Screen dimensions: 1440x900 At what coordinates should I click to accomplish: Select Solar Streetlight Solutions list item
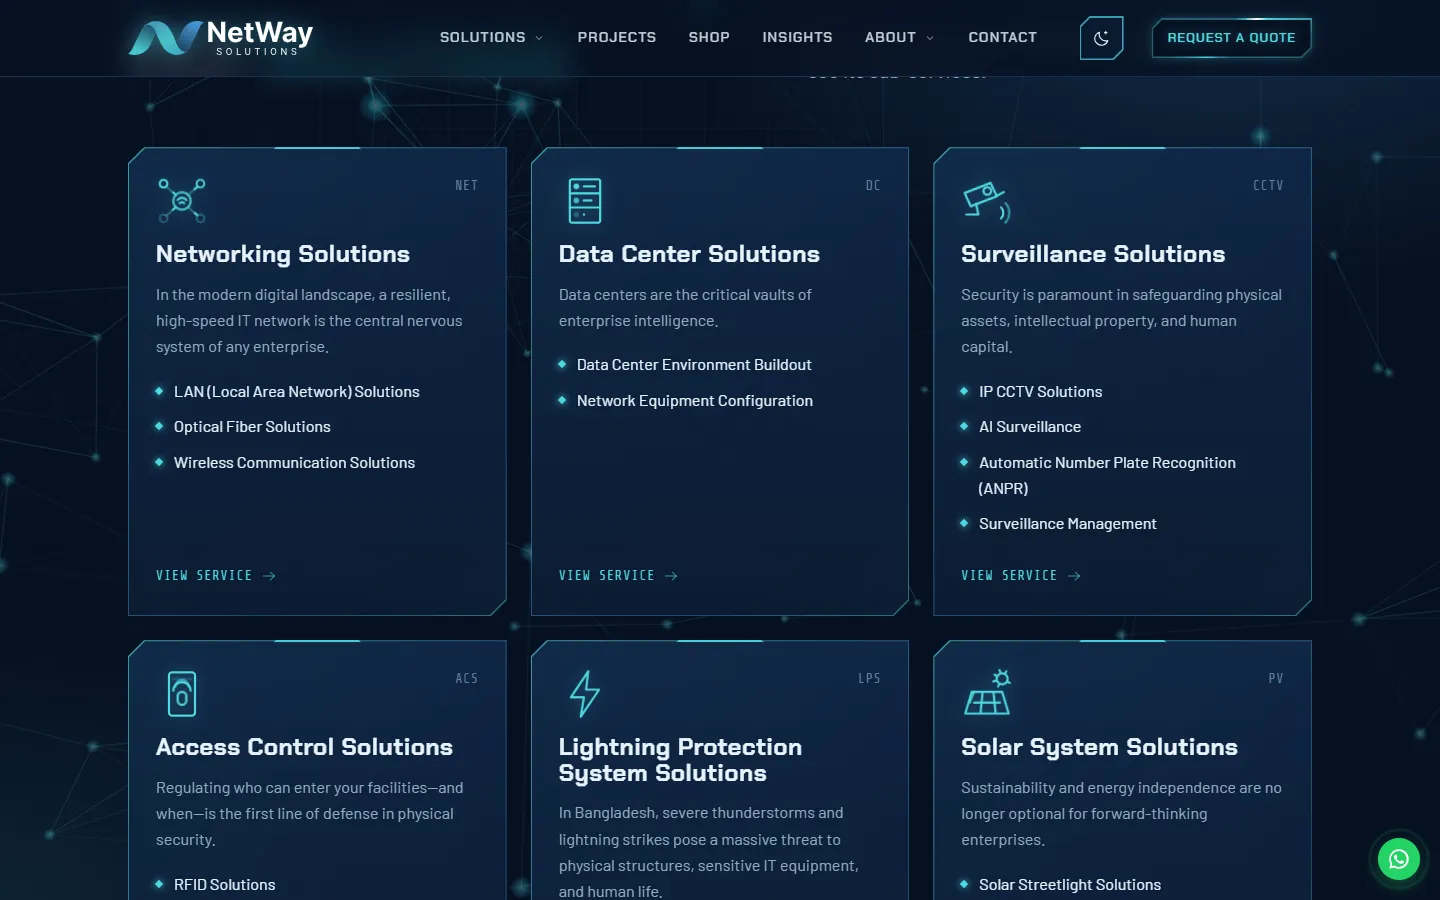pos(1070,885)
